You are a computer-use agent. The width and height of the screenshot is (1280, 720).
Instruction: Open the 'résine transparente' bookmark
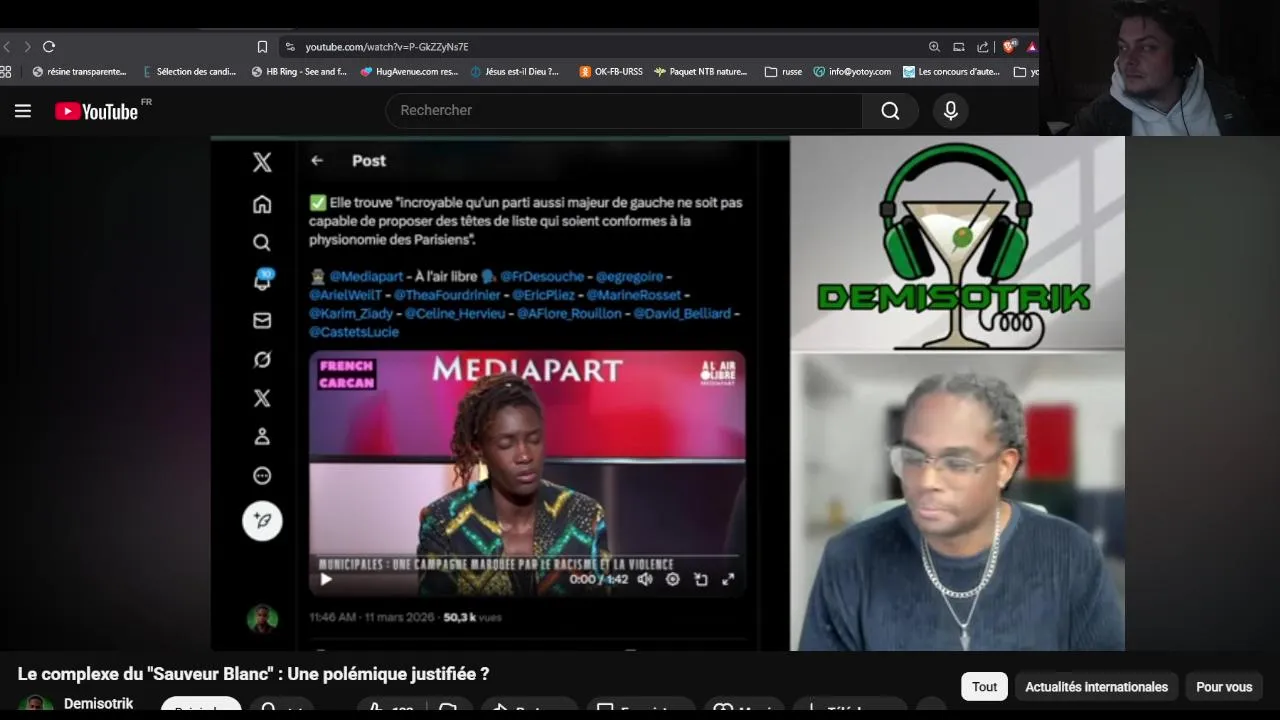79,72
